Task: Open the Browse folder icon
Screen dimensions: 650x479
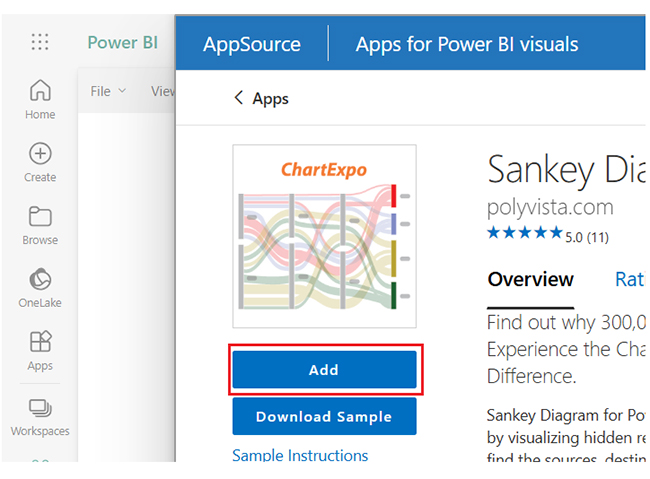Action: point(40,224)
